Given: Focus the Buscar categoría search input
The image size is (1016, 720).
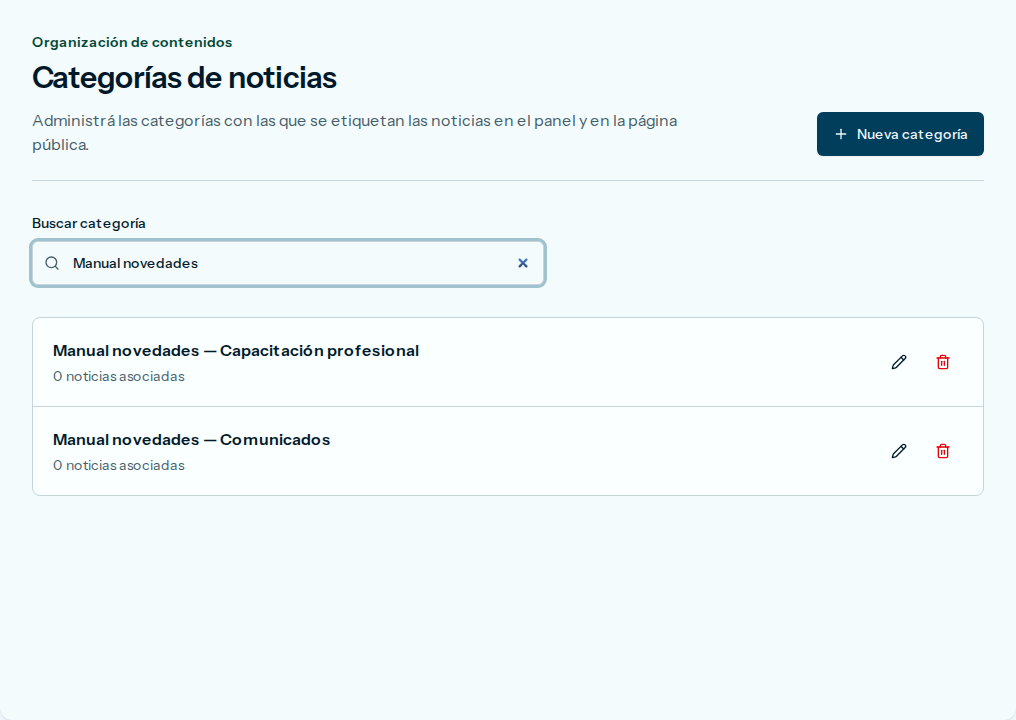Looking at the screenshot, I should point(288,263).
